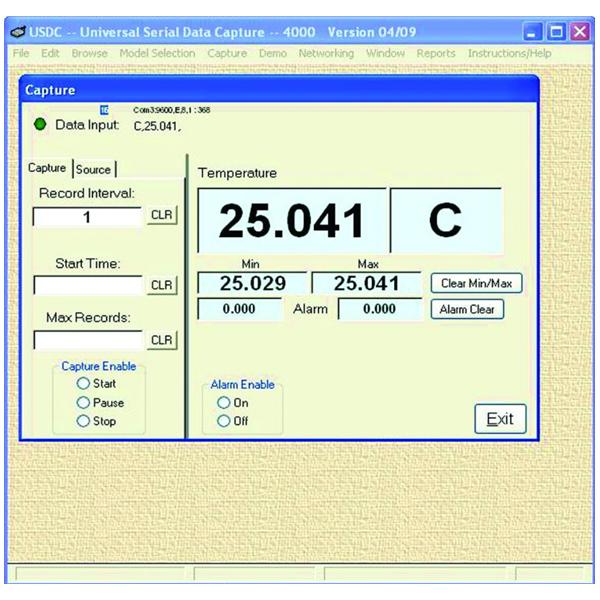The height and width of the screenshot is (600, 600).
Task: Select the Stop capture radio button
Action: [83, 421]
